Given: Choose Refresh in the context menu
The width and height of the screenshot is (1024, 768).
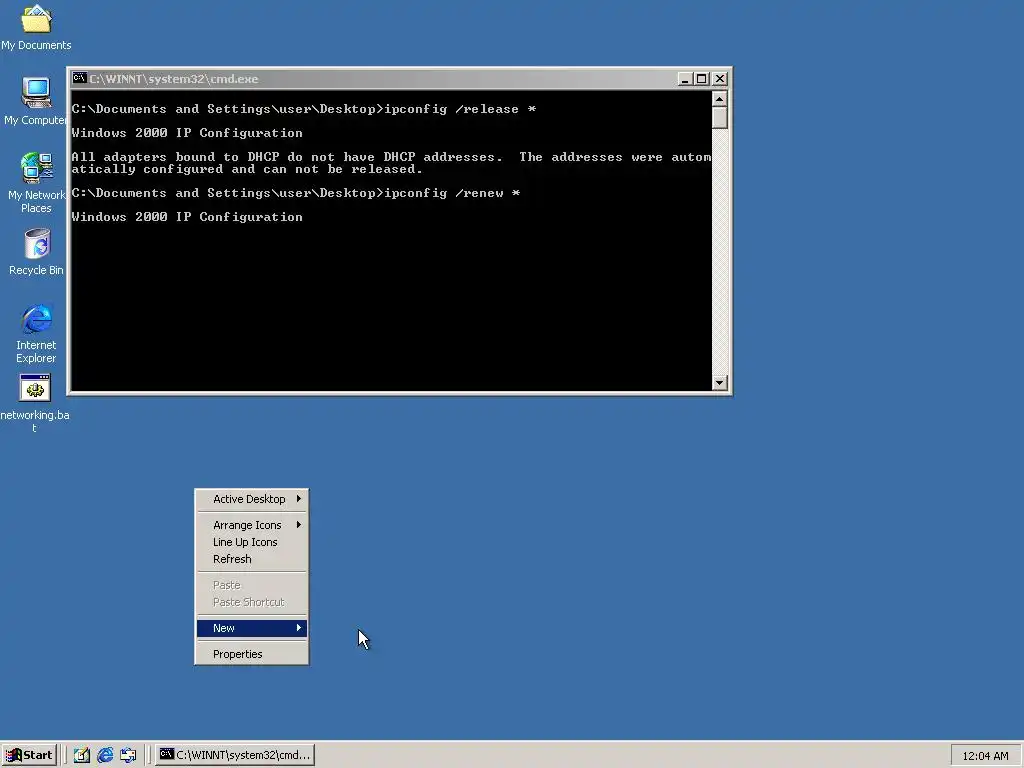Looking at the screenshot, I should (251, 559).
